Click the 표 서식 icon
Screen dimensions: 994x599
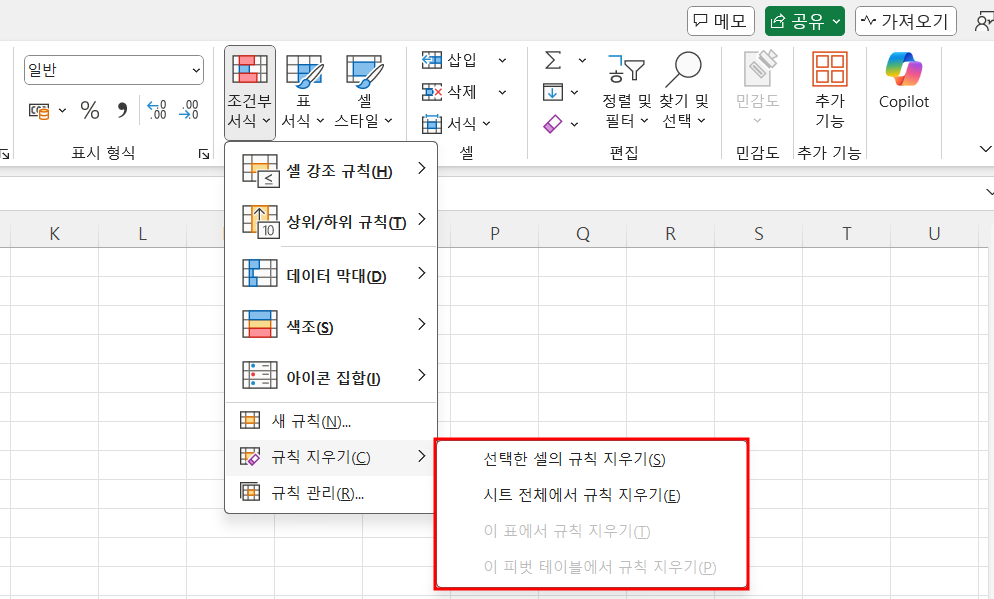coord(302,68)
